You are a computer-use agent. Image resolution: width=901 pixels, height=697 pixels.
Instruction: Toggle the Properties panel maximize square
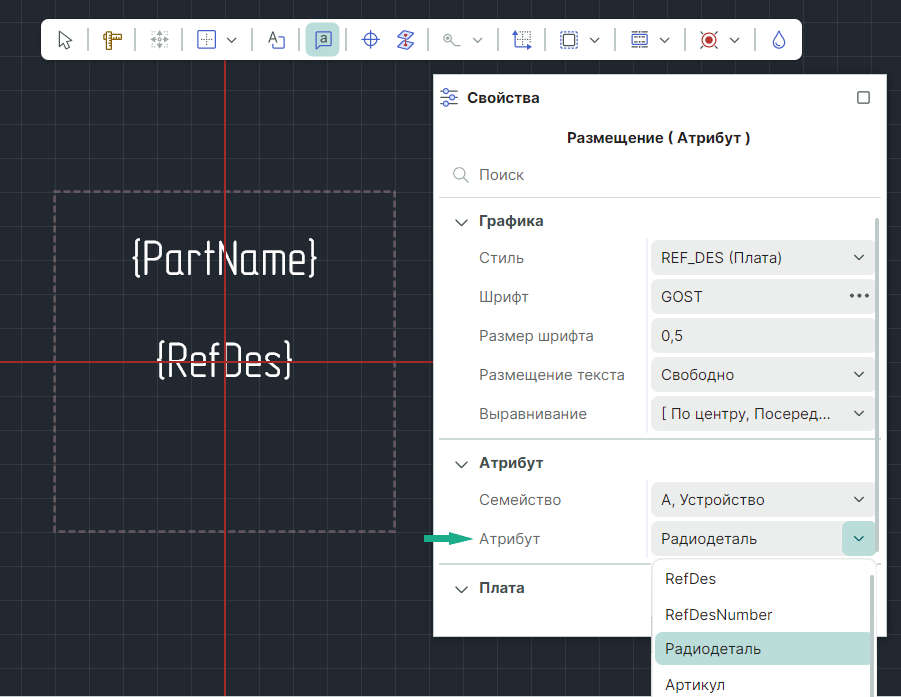click(x=864, y=98)
